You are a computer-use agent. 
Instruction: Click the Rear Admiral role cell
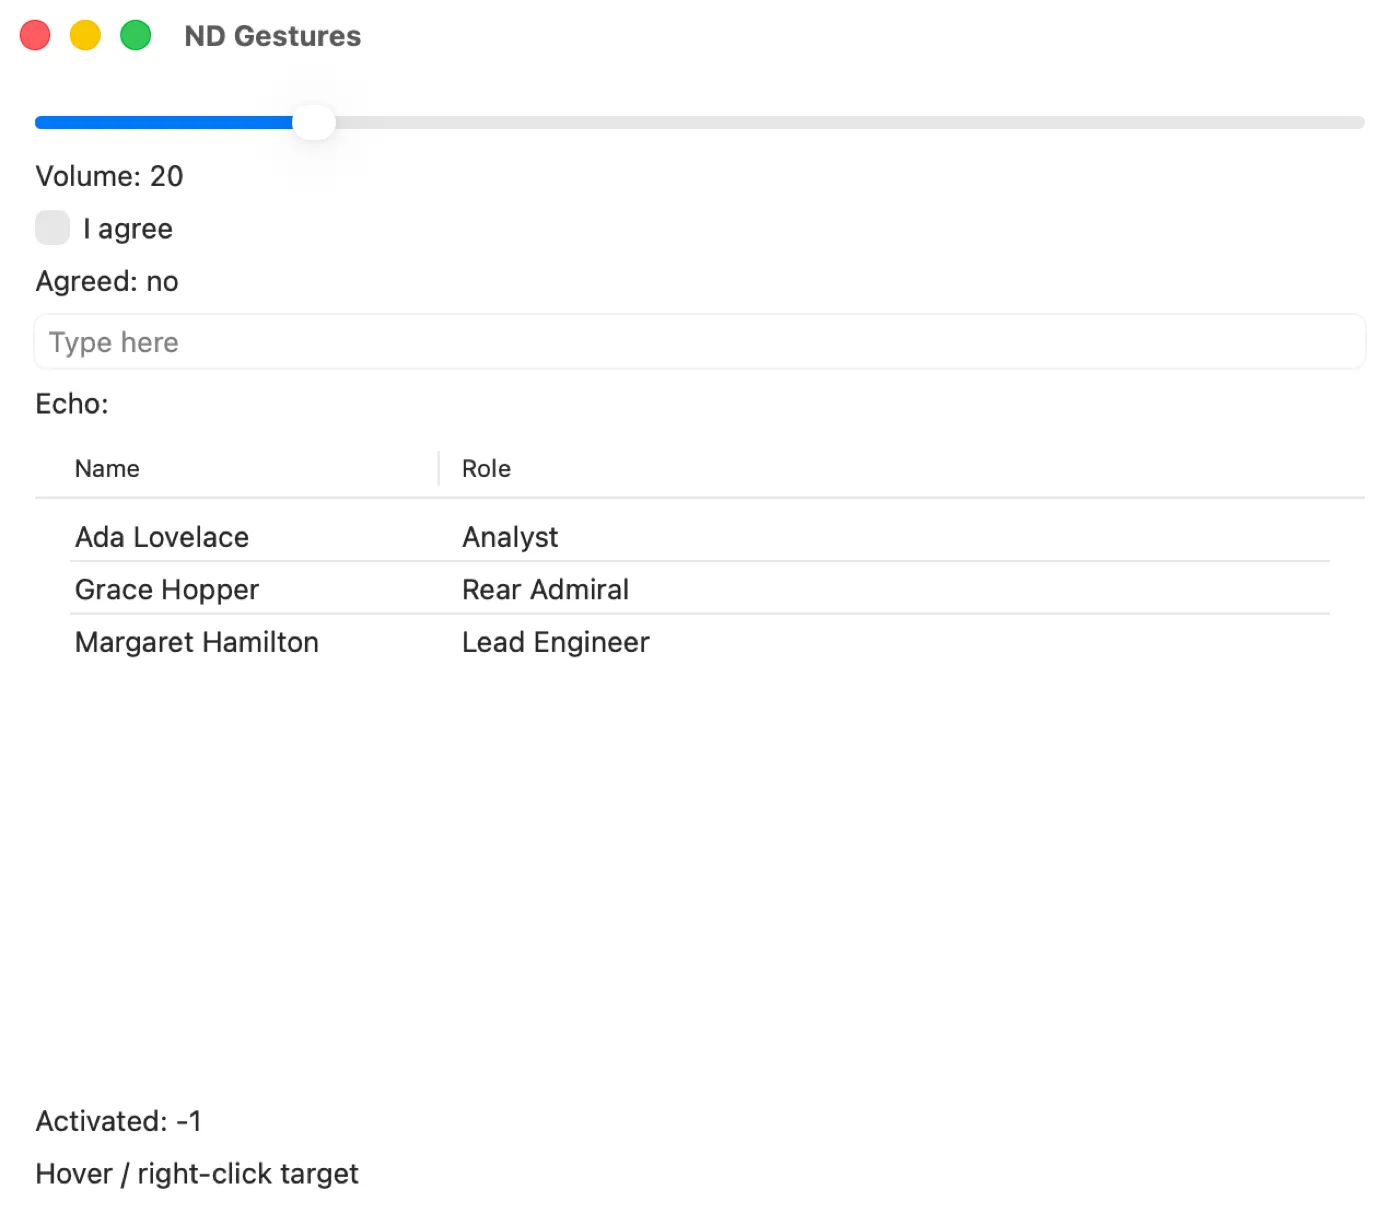[x=545, y=590]
